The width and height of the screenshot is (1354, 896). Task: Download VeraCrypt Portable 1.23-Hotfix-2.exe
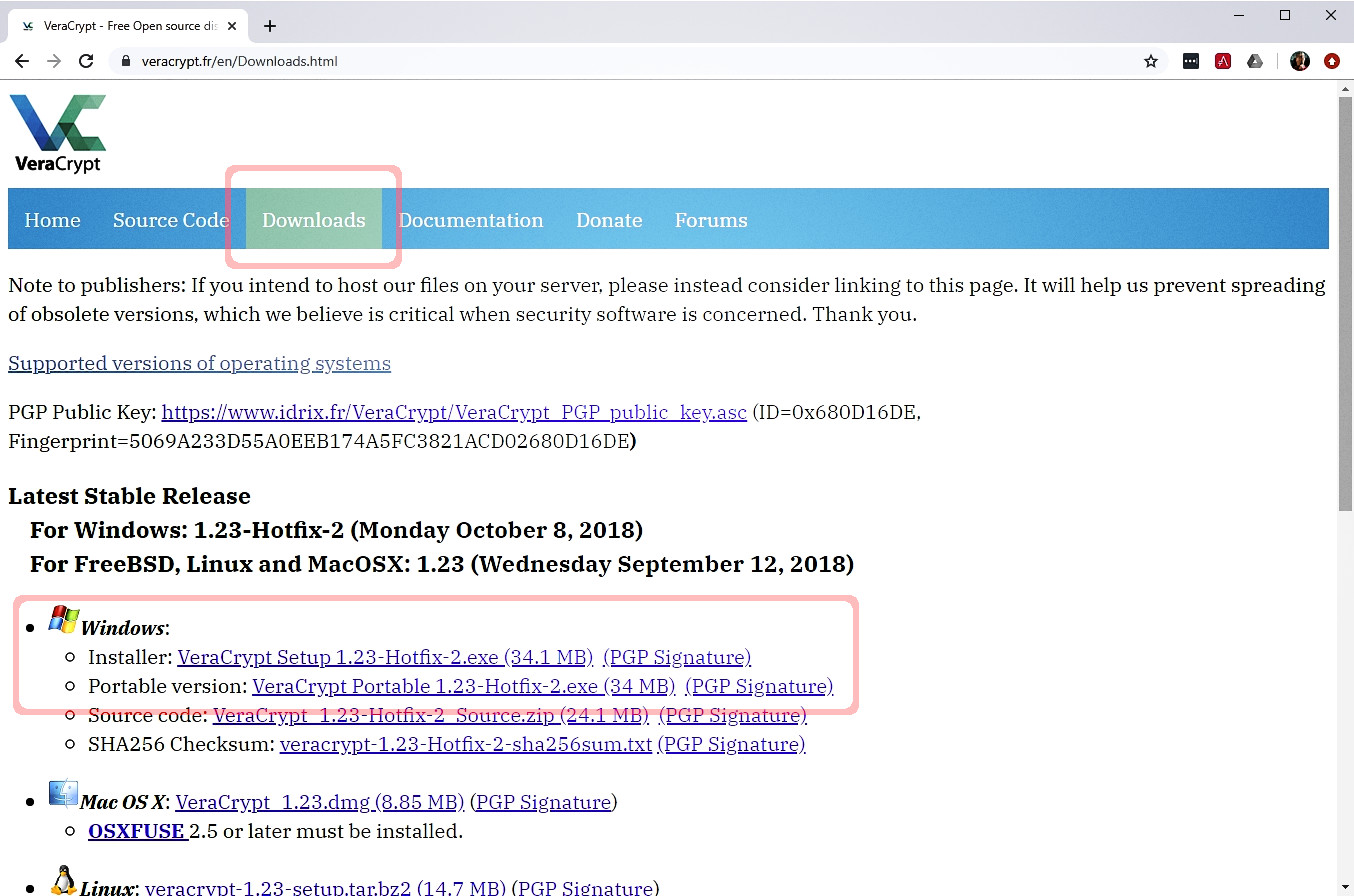click(x=464, y=686)
